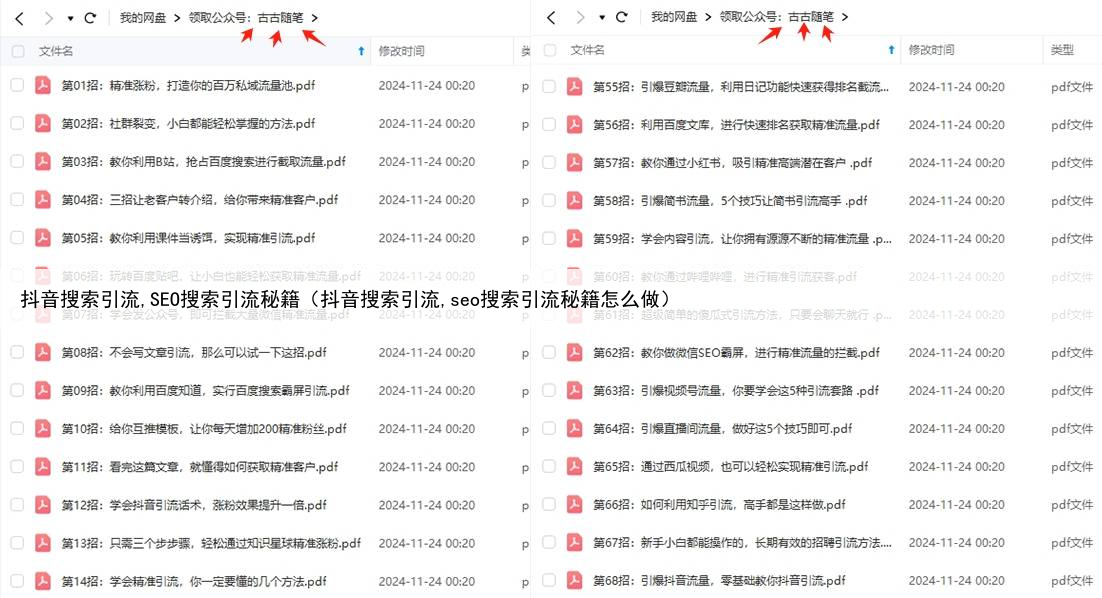Viewport: 1102px width, 598px height.
Task: Click the PDF icon beside 第55招
Action: click(573, 86)
